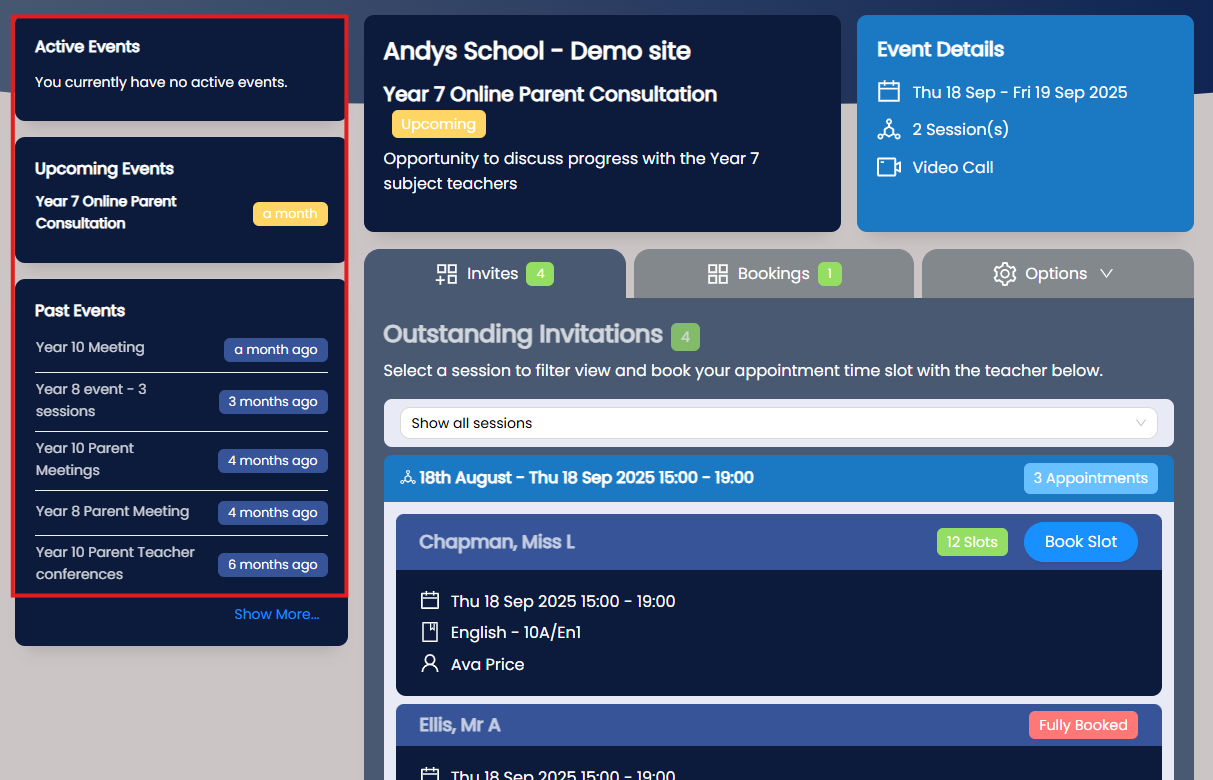This screenshot has height=780, width=1213.
Task: Open the Year 8 event - 3 sessions
Action: coord(91,400)
